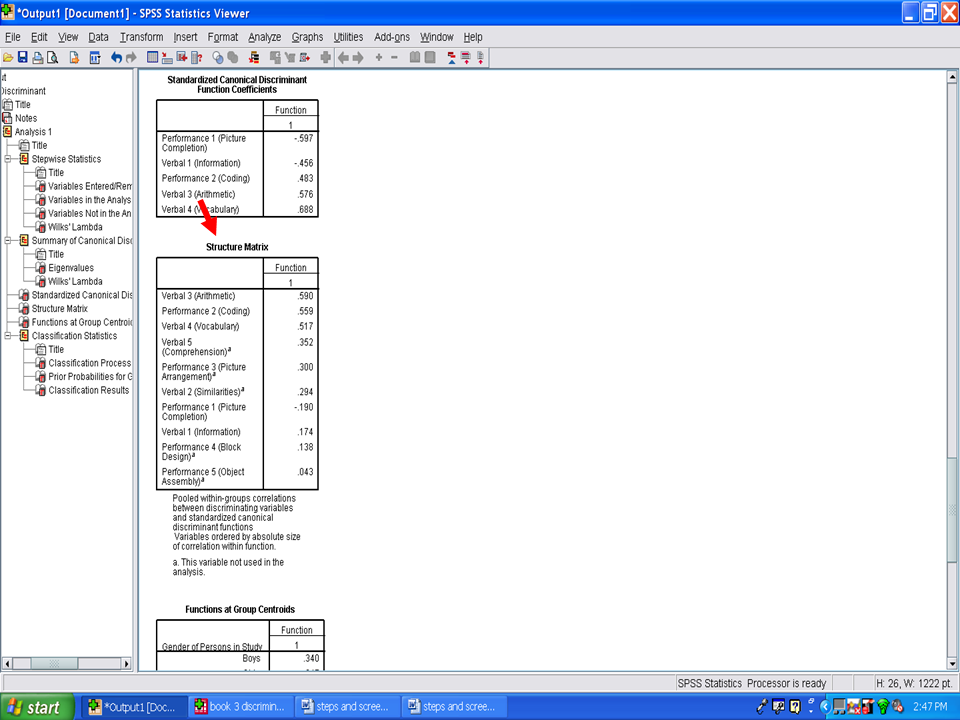Click the Redo arrow in toolbar
Screen dimensions: 960x720
point(131,58)
